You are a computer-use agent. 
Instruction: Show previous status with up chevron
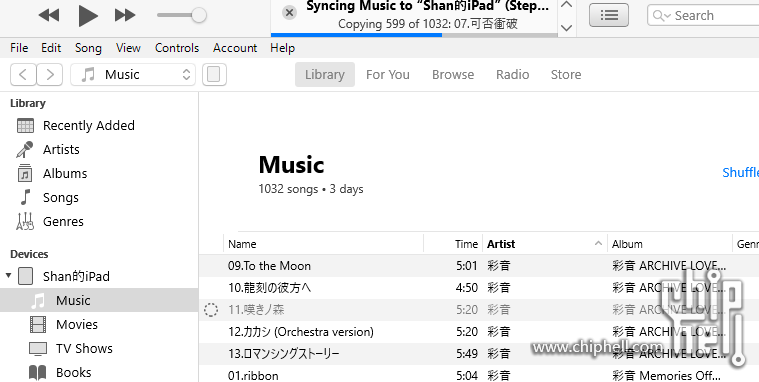pyautogui.click(x=566, y=5)
